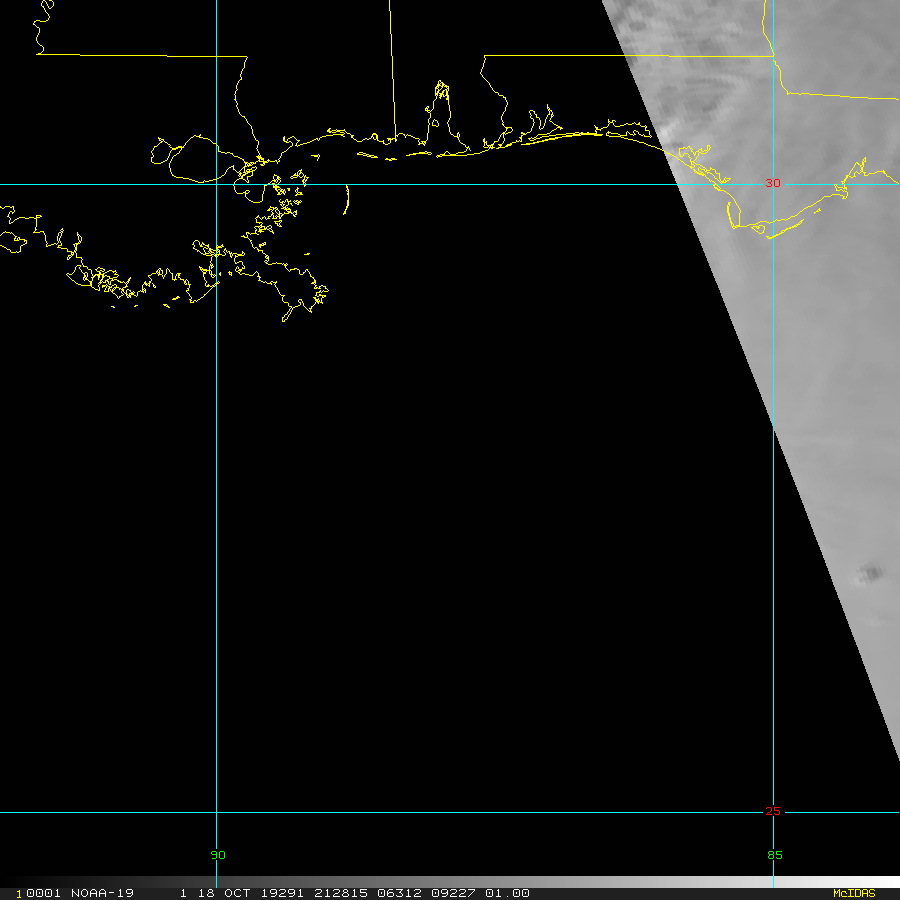Click the 19291 Julian date value
900x900 pixels.
coord(282,893)
